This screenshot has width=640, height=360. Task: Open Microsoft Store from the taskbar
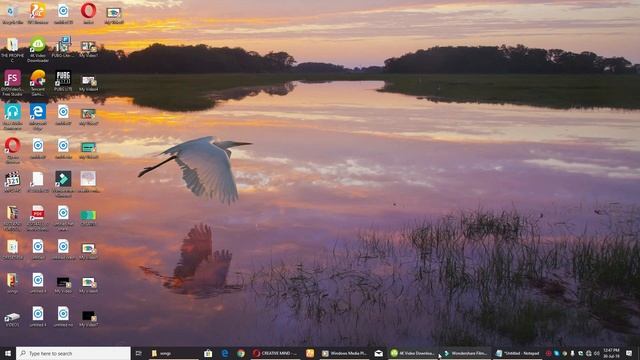click(x=208, y=353)
